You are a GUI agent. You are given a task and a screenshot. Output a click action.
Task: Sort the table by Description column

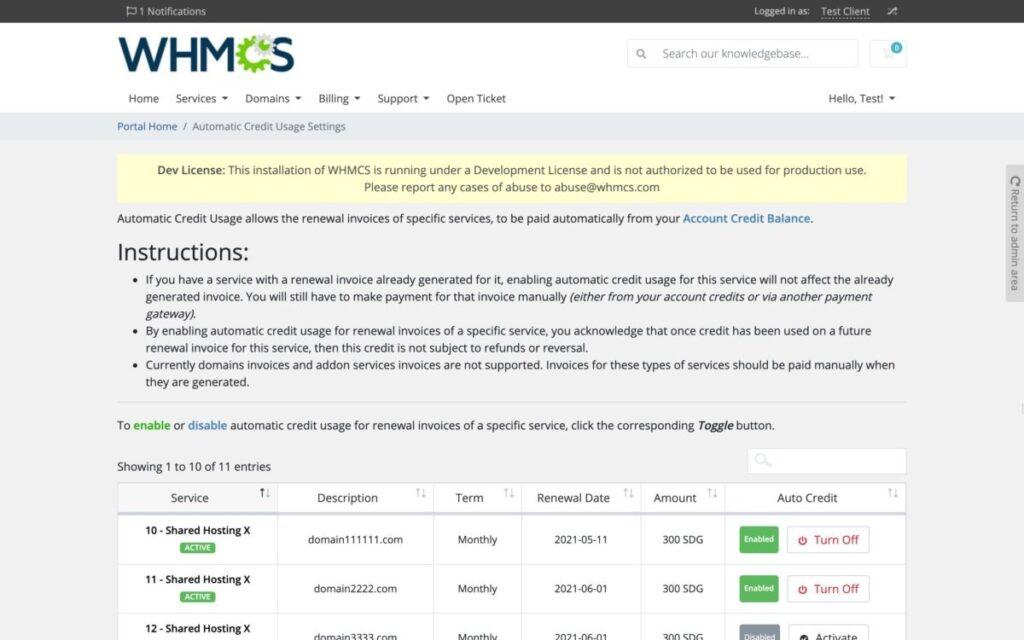[x=355, y=498]
